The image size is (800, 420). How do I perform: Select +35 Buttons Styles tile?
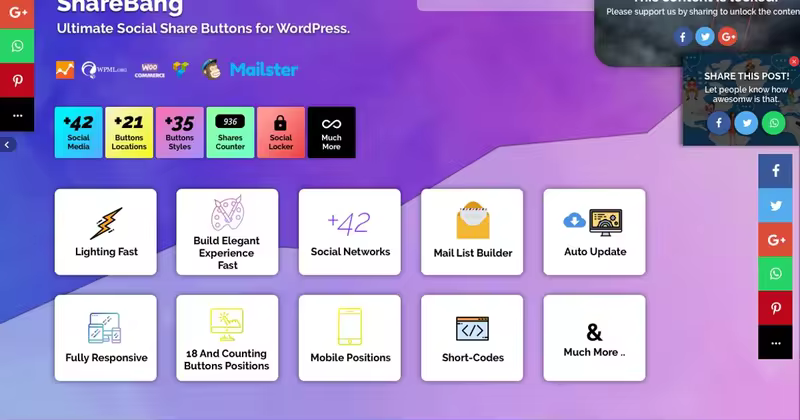click(180, 132)
